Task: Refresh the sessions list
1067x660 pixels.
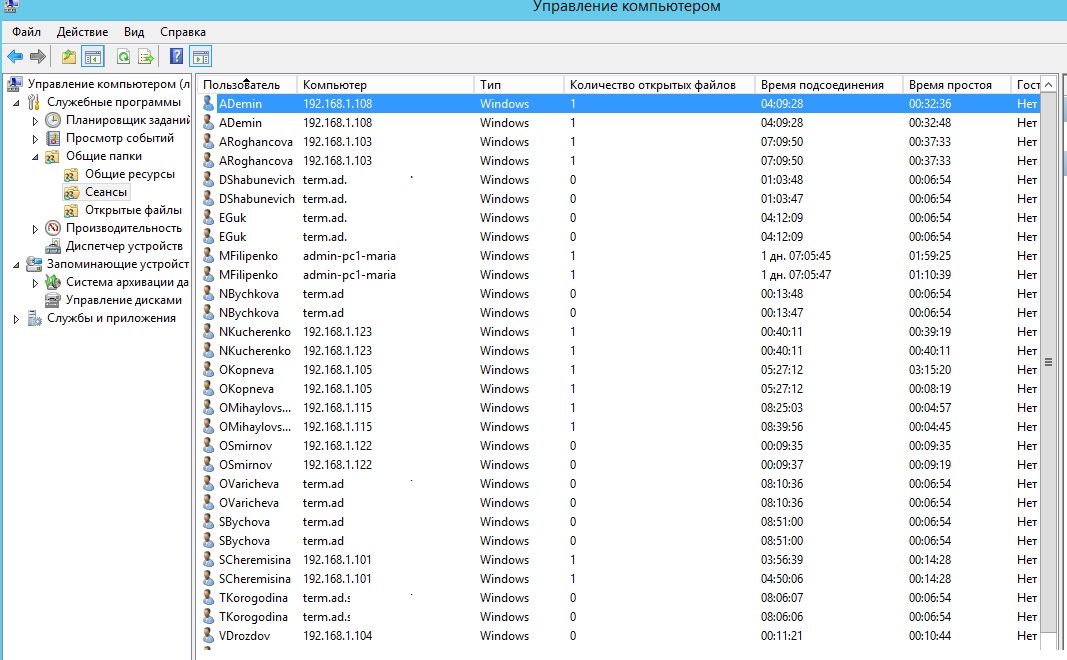Action: 123,57
